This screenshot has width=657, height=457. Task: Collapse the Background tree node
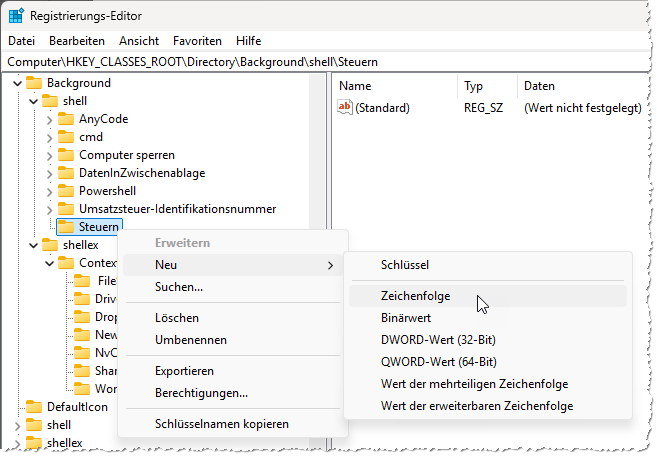(19, 83)
